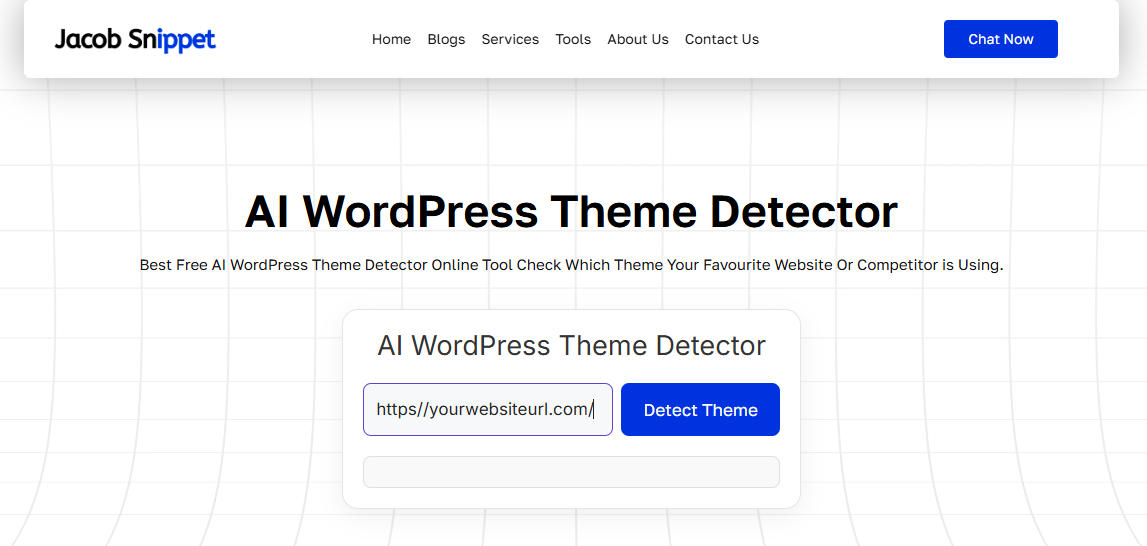This screenshot has height=546, width=1147.
Task: Click the Jacob Snippet logo
Action: [x=134, y=40]
